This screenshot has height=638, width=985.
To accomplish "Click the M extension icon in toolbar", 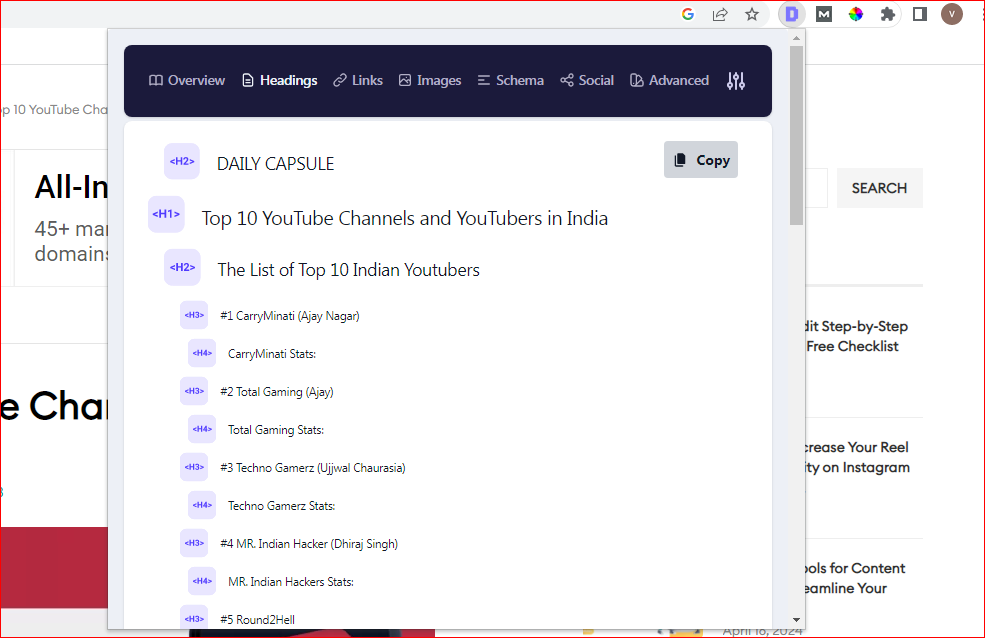I will pos(823,14).
